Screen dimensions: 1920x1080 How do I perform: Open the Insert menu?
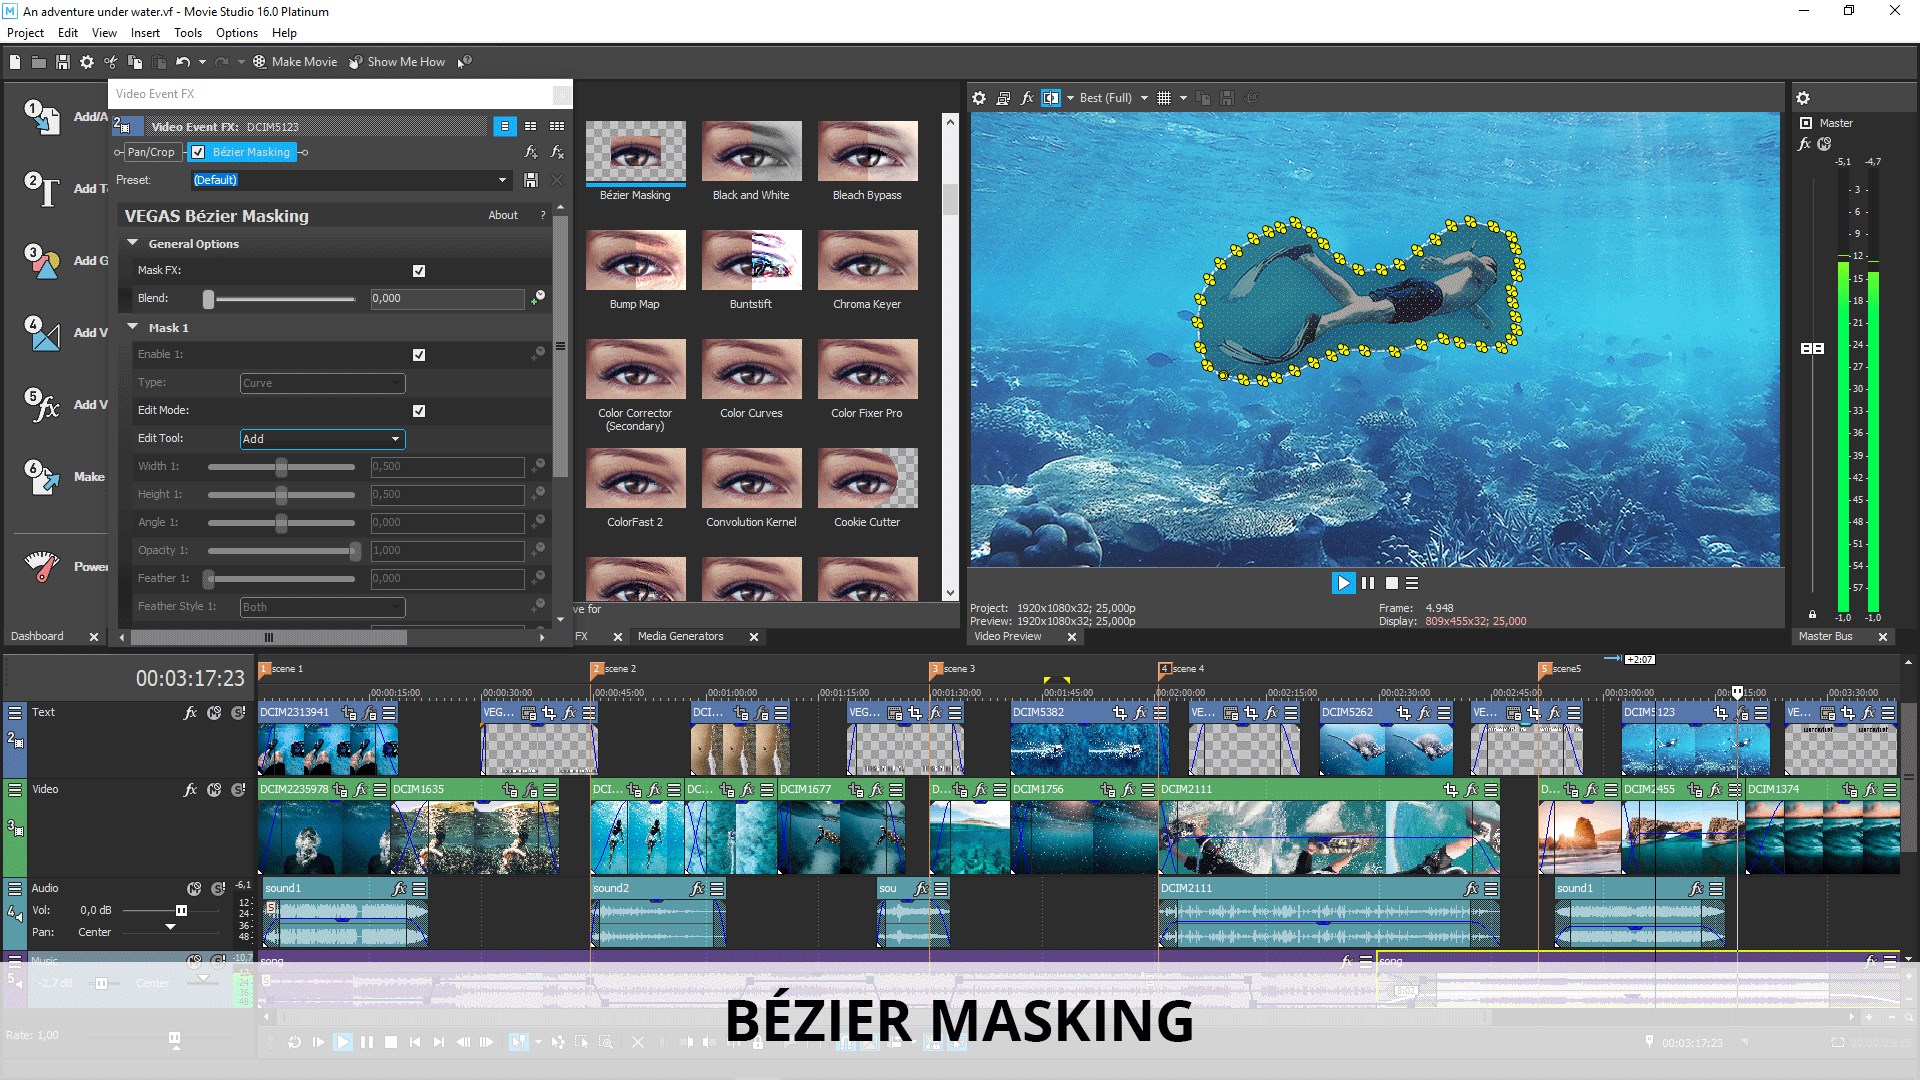(145, 33)
